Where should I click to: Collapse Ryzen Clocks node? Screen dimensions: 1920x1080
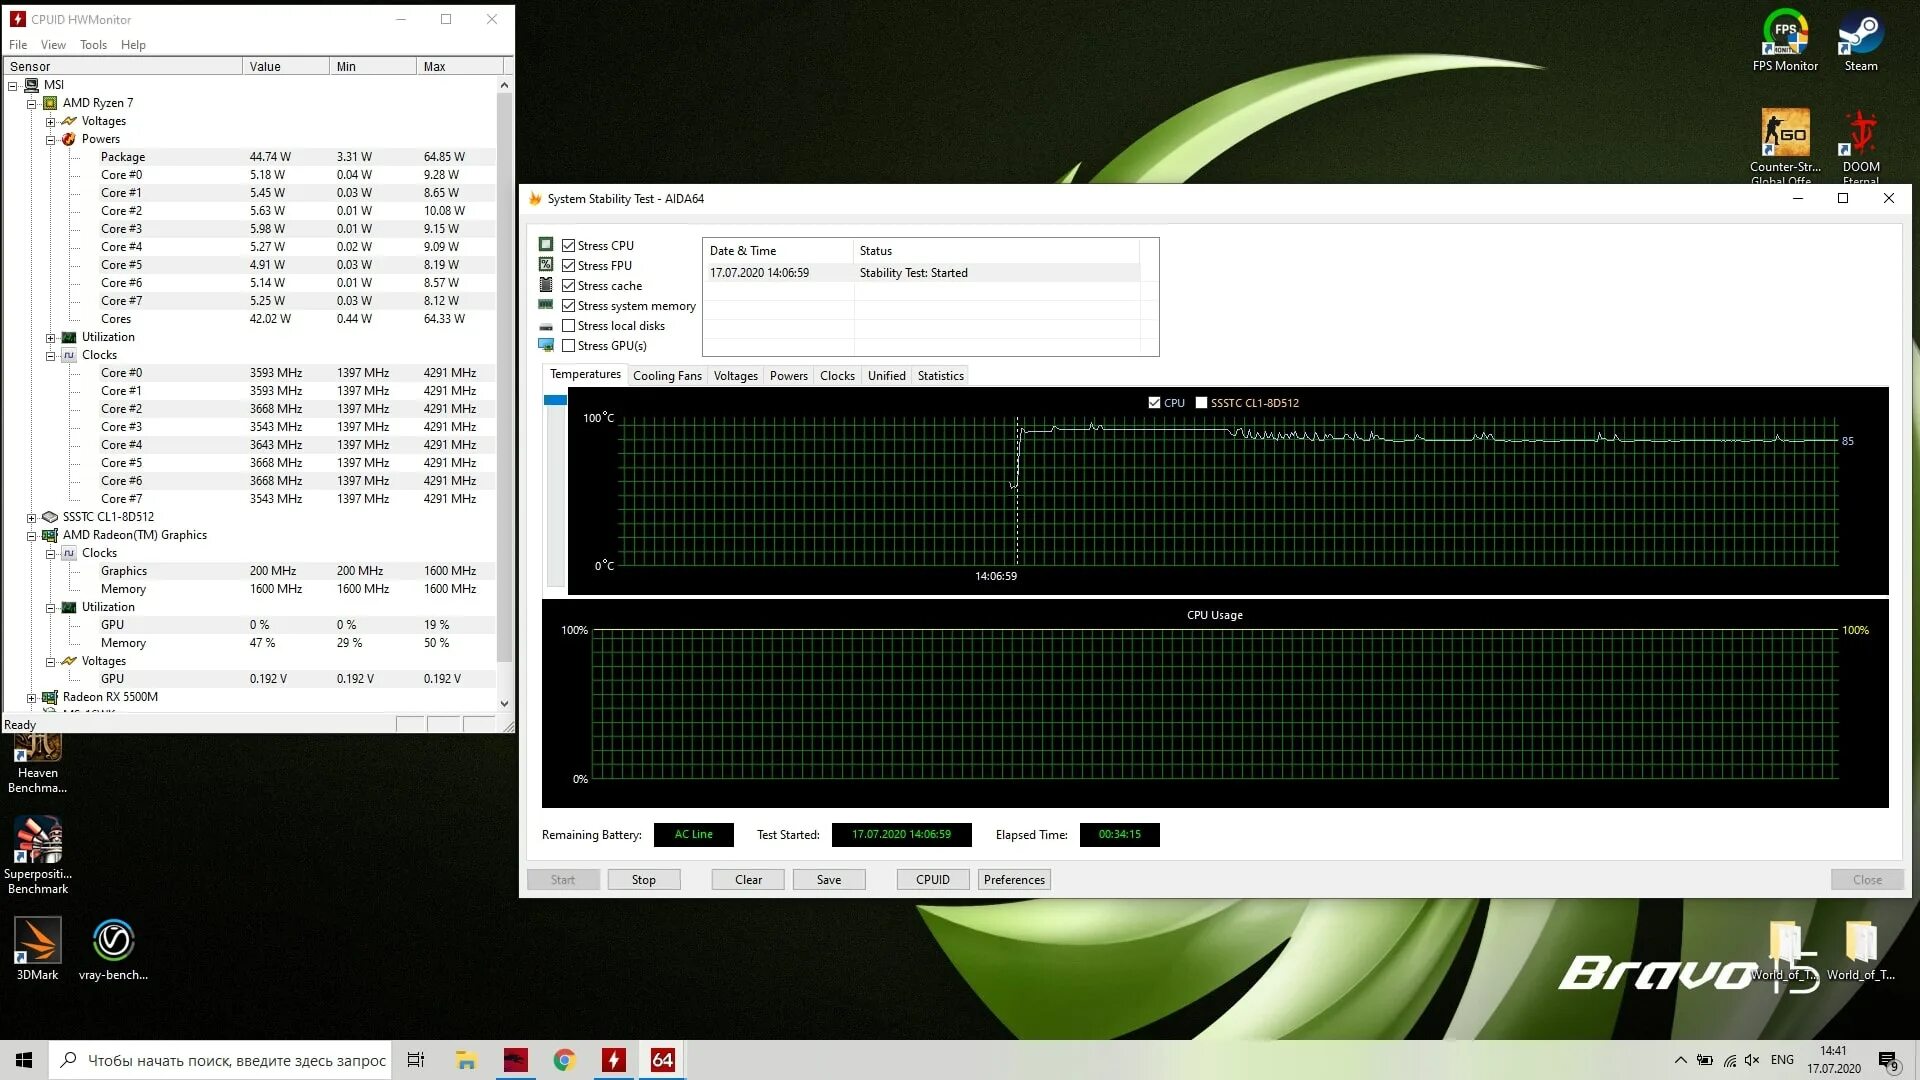tap(50, 356)
